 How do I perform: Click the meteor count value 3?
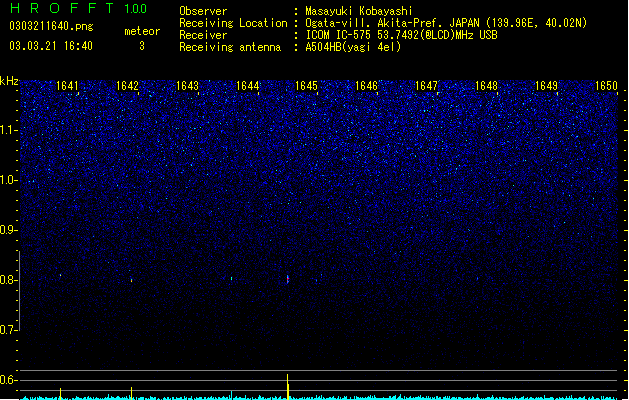point(142,46)
